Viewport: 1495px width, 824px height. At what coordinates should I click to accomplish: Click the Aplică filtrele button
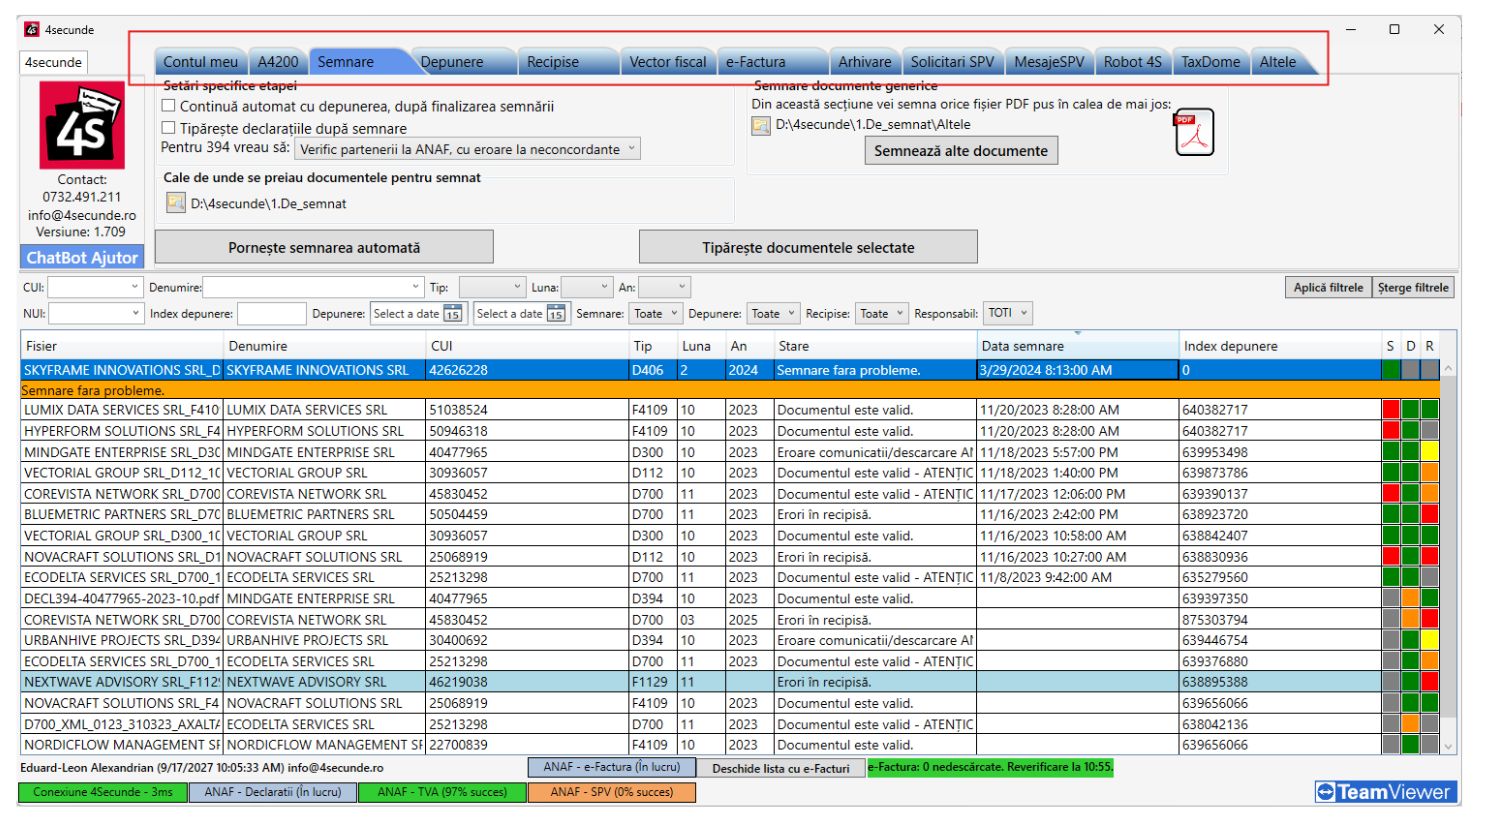coord(1328,288)
